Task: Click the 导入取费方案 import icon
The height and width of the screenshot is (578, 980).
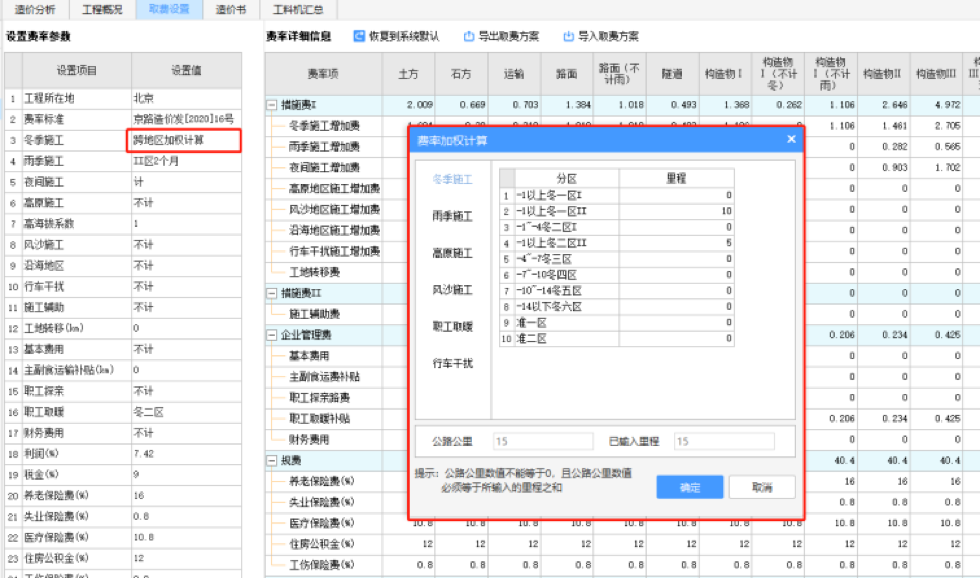Action: 569,36
